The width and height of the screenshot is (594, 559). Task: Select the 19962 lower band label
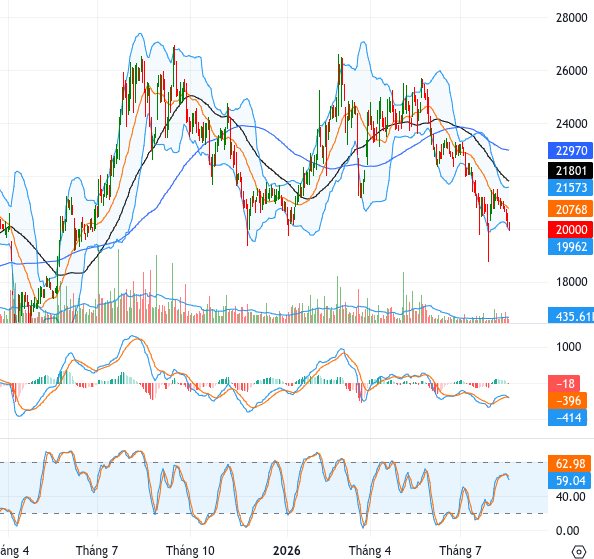pyautogui.click(x=571, y=247)
